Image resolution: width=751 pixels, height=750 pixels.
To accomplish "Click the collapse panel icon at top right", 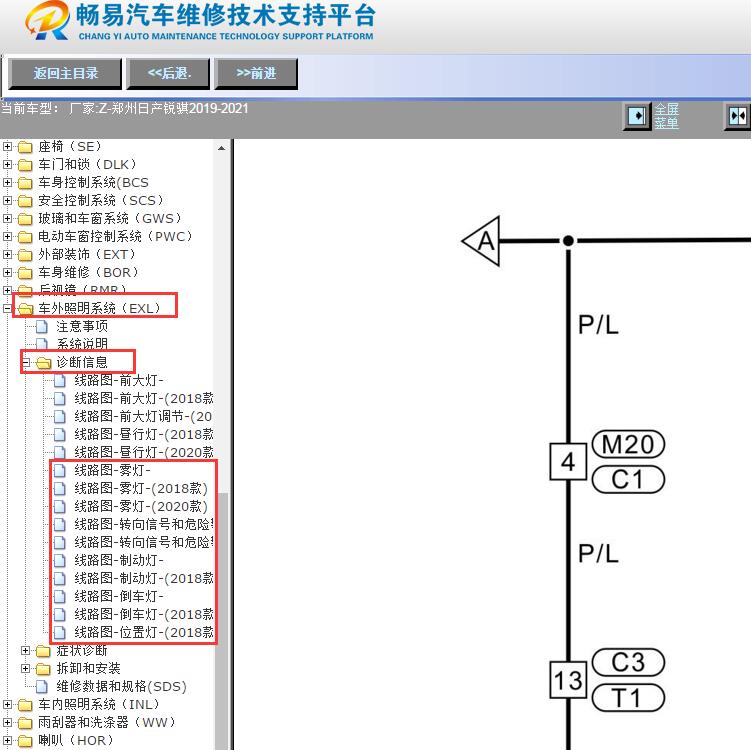I will tap(738, 116).
